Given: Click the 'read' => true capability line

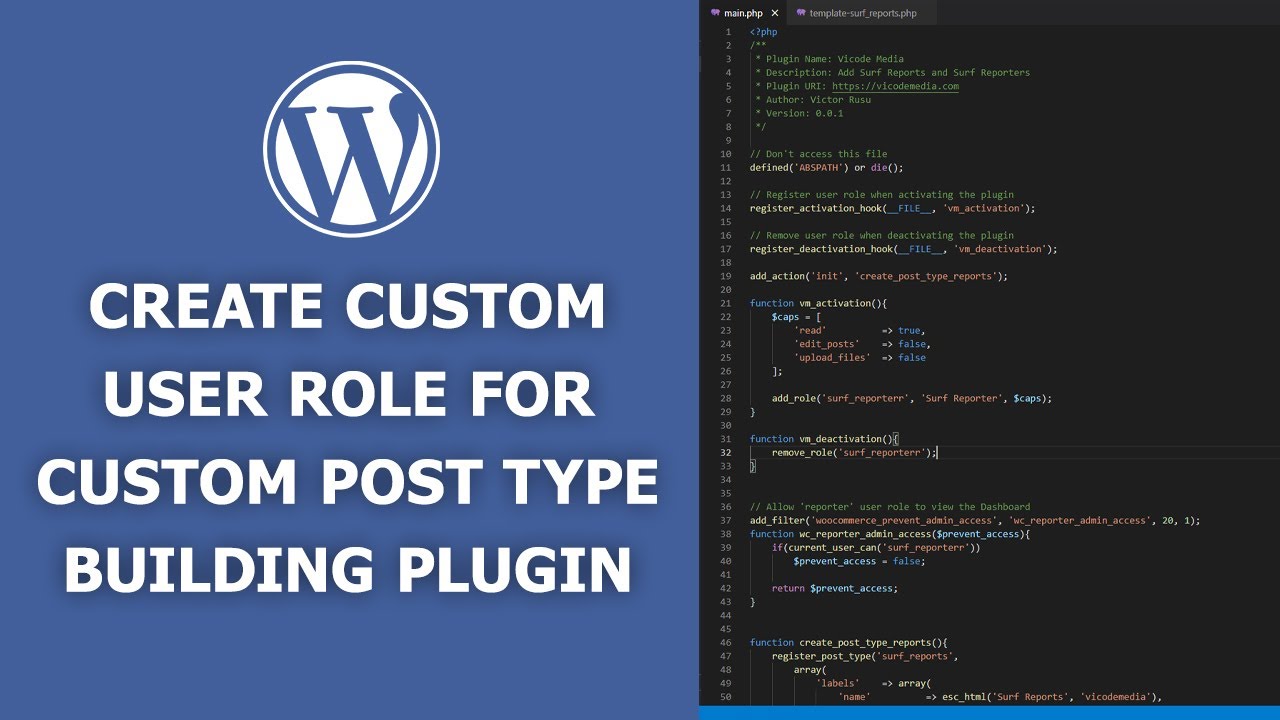Looking at the screenshot, I should [x=860, y=330].
